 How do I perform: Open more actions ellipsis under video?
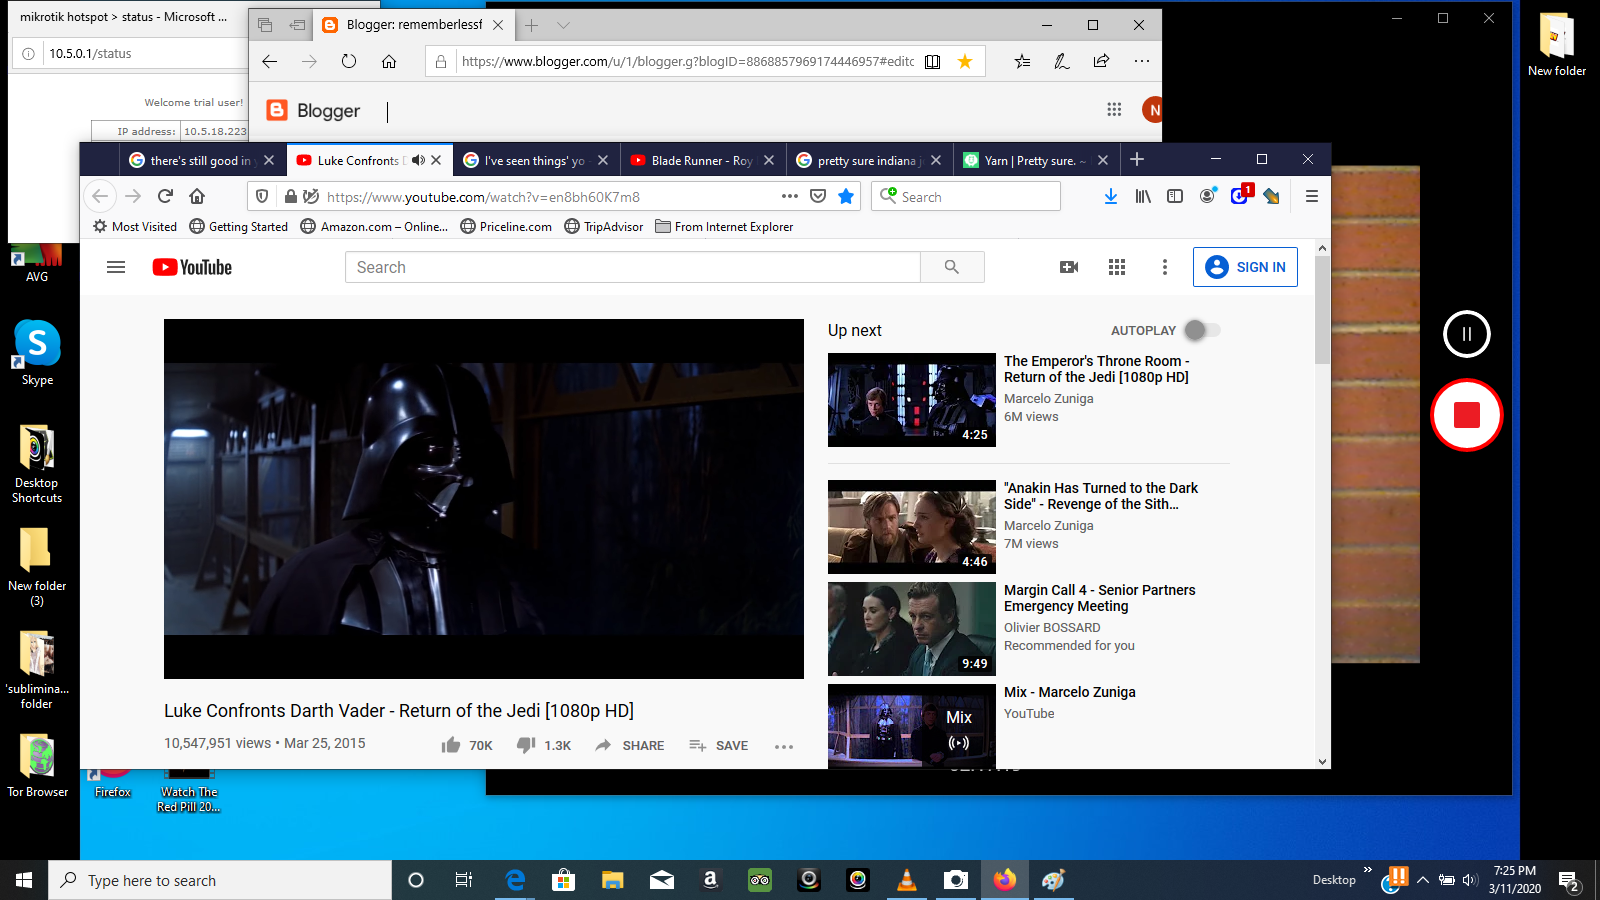pos(784,746)
